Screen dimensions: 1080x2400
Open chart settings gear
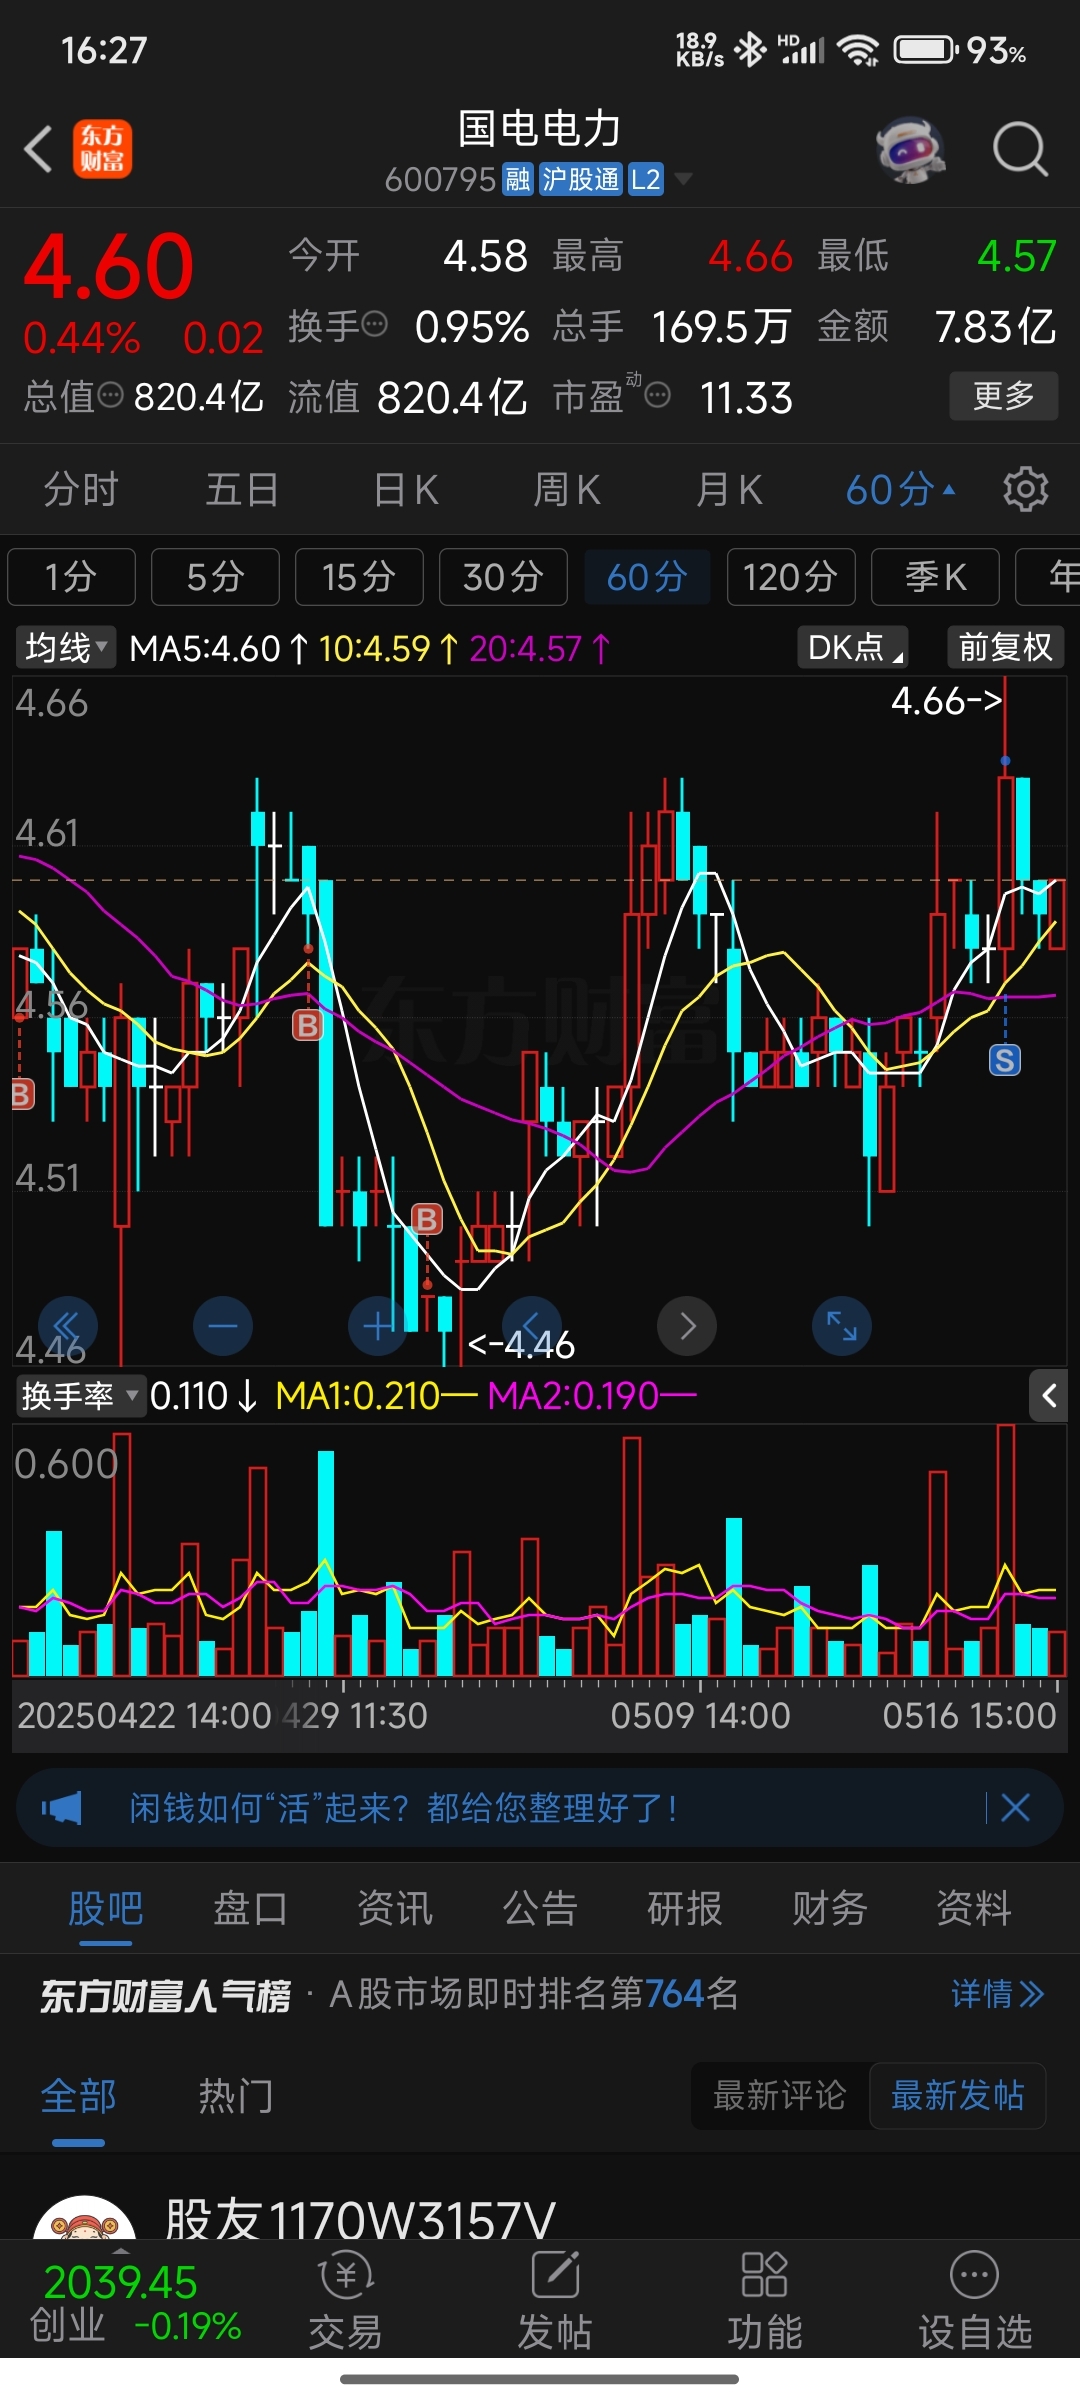(1025, 490)
